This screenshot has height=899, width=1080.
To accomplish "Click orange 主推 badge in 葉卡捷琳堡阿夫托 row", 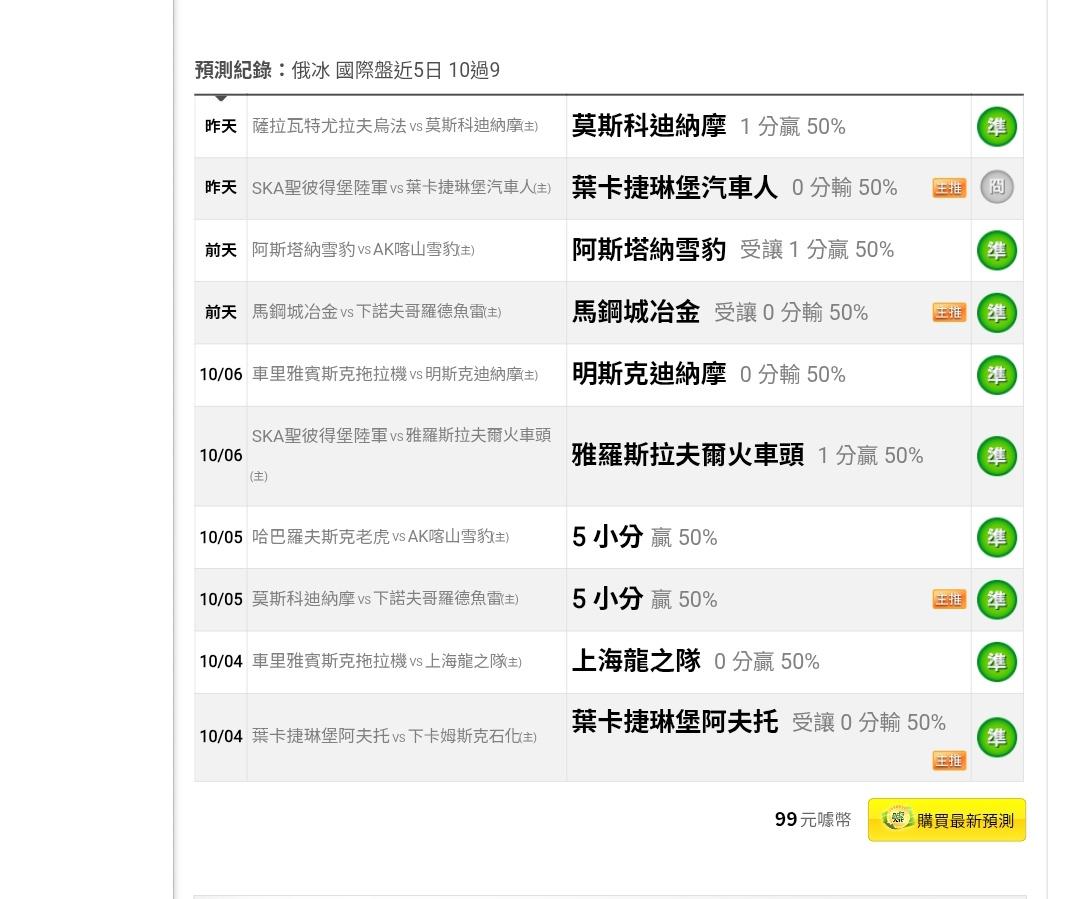I will [949, 761].
